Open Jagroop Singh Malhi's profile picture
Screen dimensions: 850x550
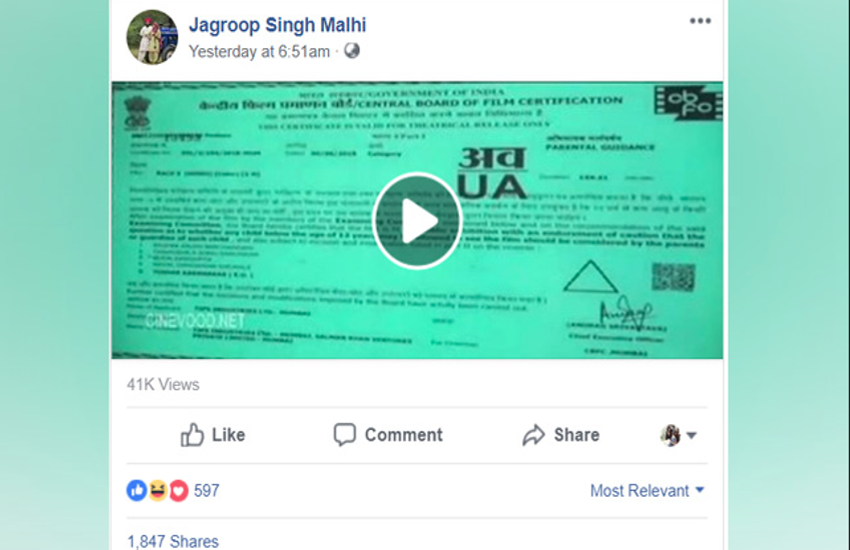tap(152, 37)
